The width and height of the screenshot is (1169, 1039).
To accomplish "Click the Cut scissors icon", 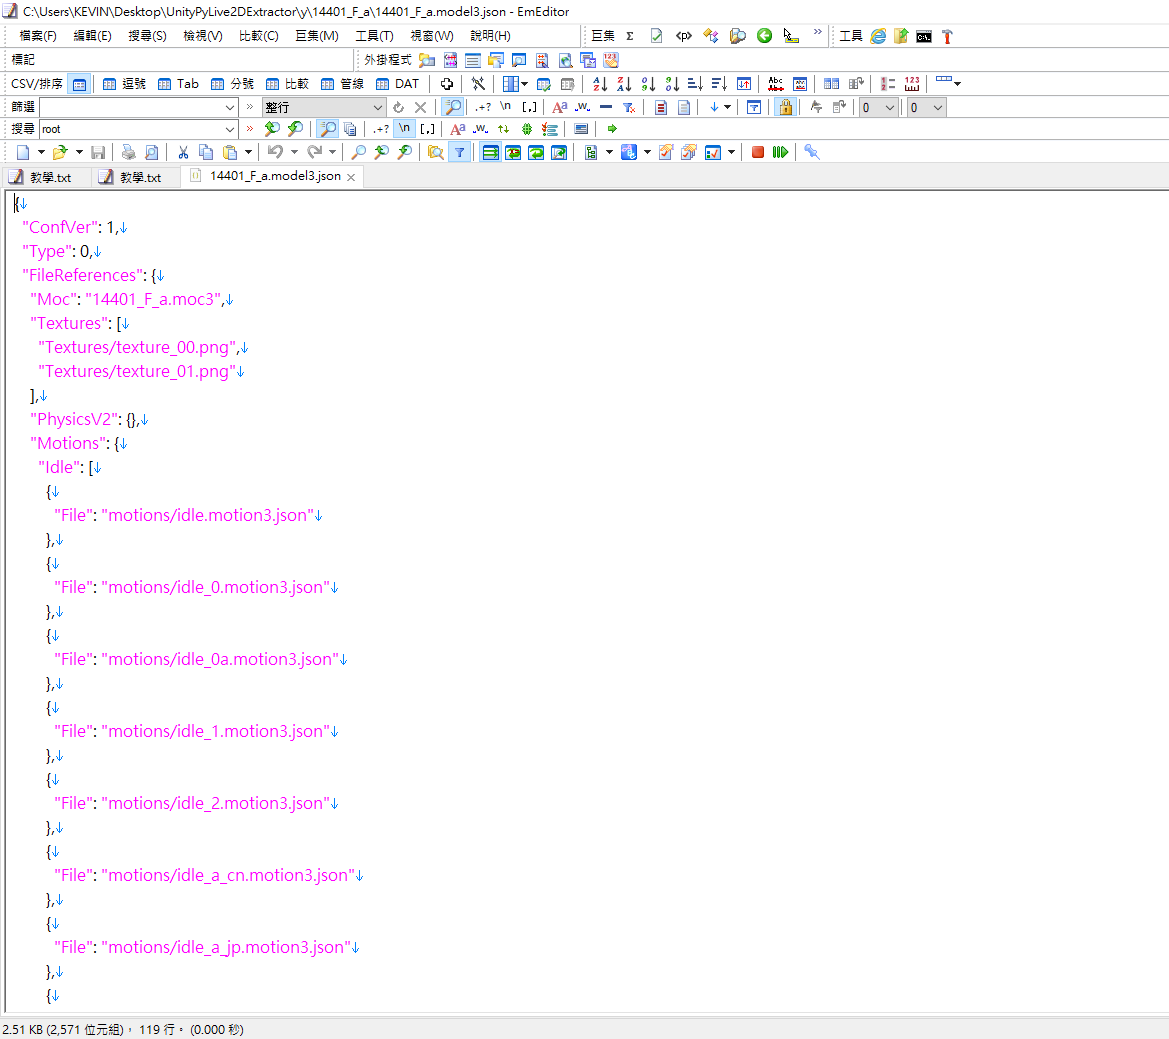I will (183, 152).
